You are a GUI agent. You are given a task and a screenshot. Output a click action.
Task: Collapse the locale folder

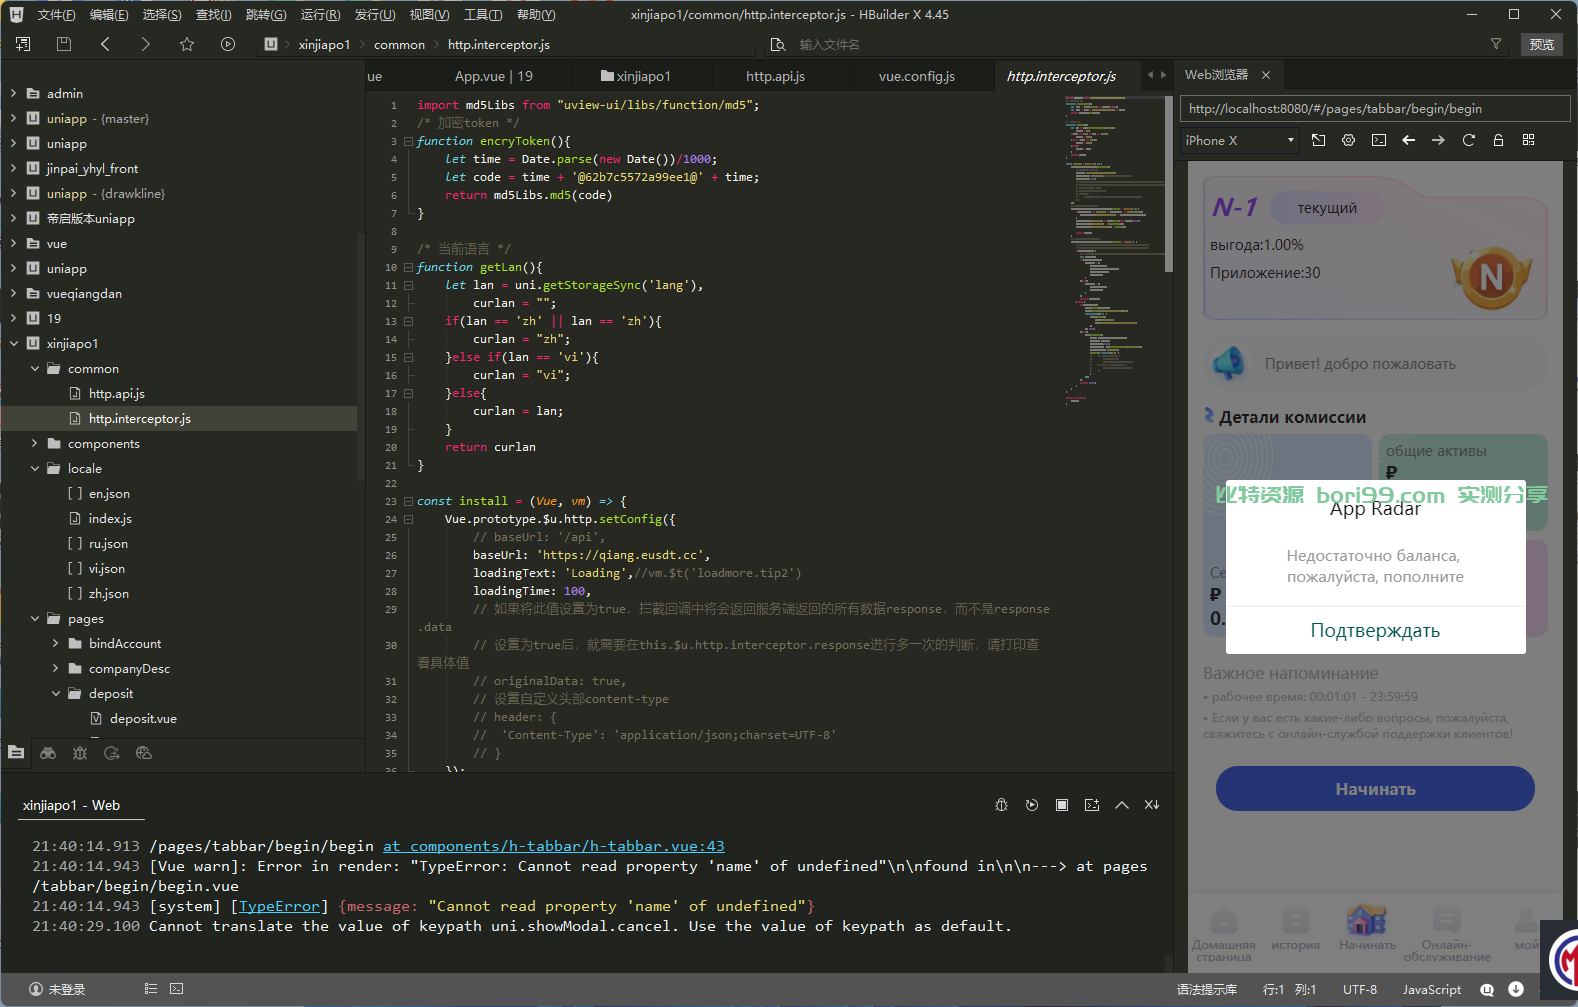pos(35,468)
